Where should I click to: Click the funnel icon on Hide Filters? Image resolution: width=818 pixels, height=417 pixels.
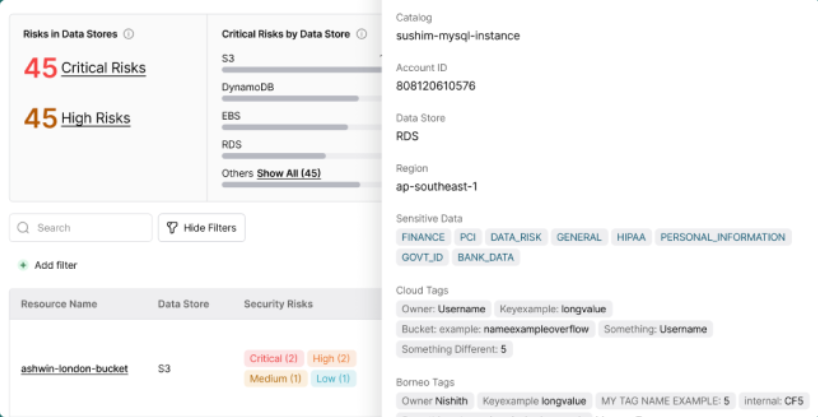172,228
